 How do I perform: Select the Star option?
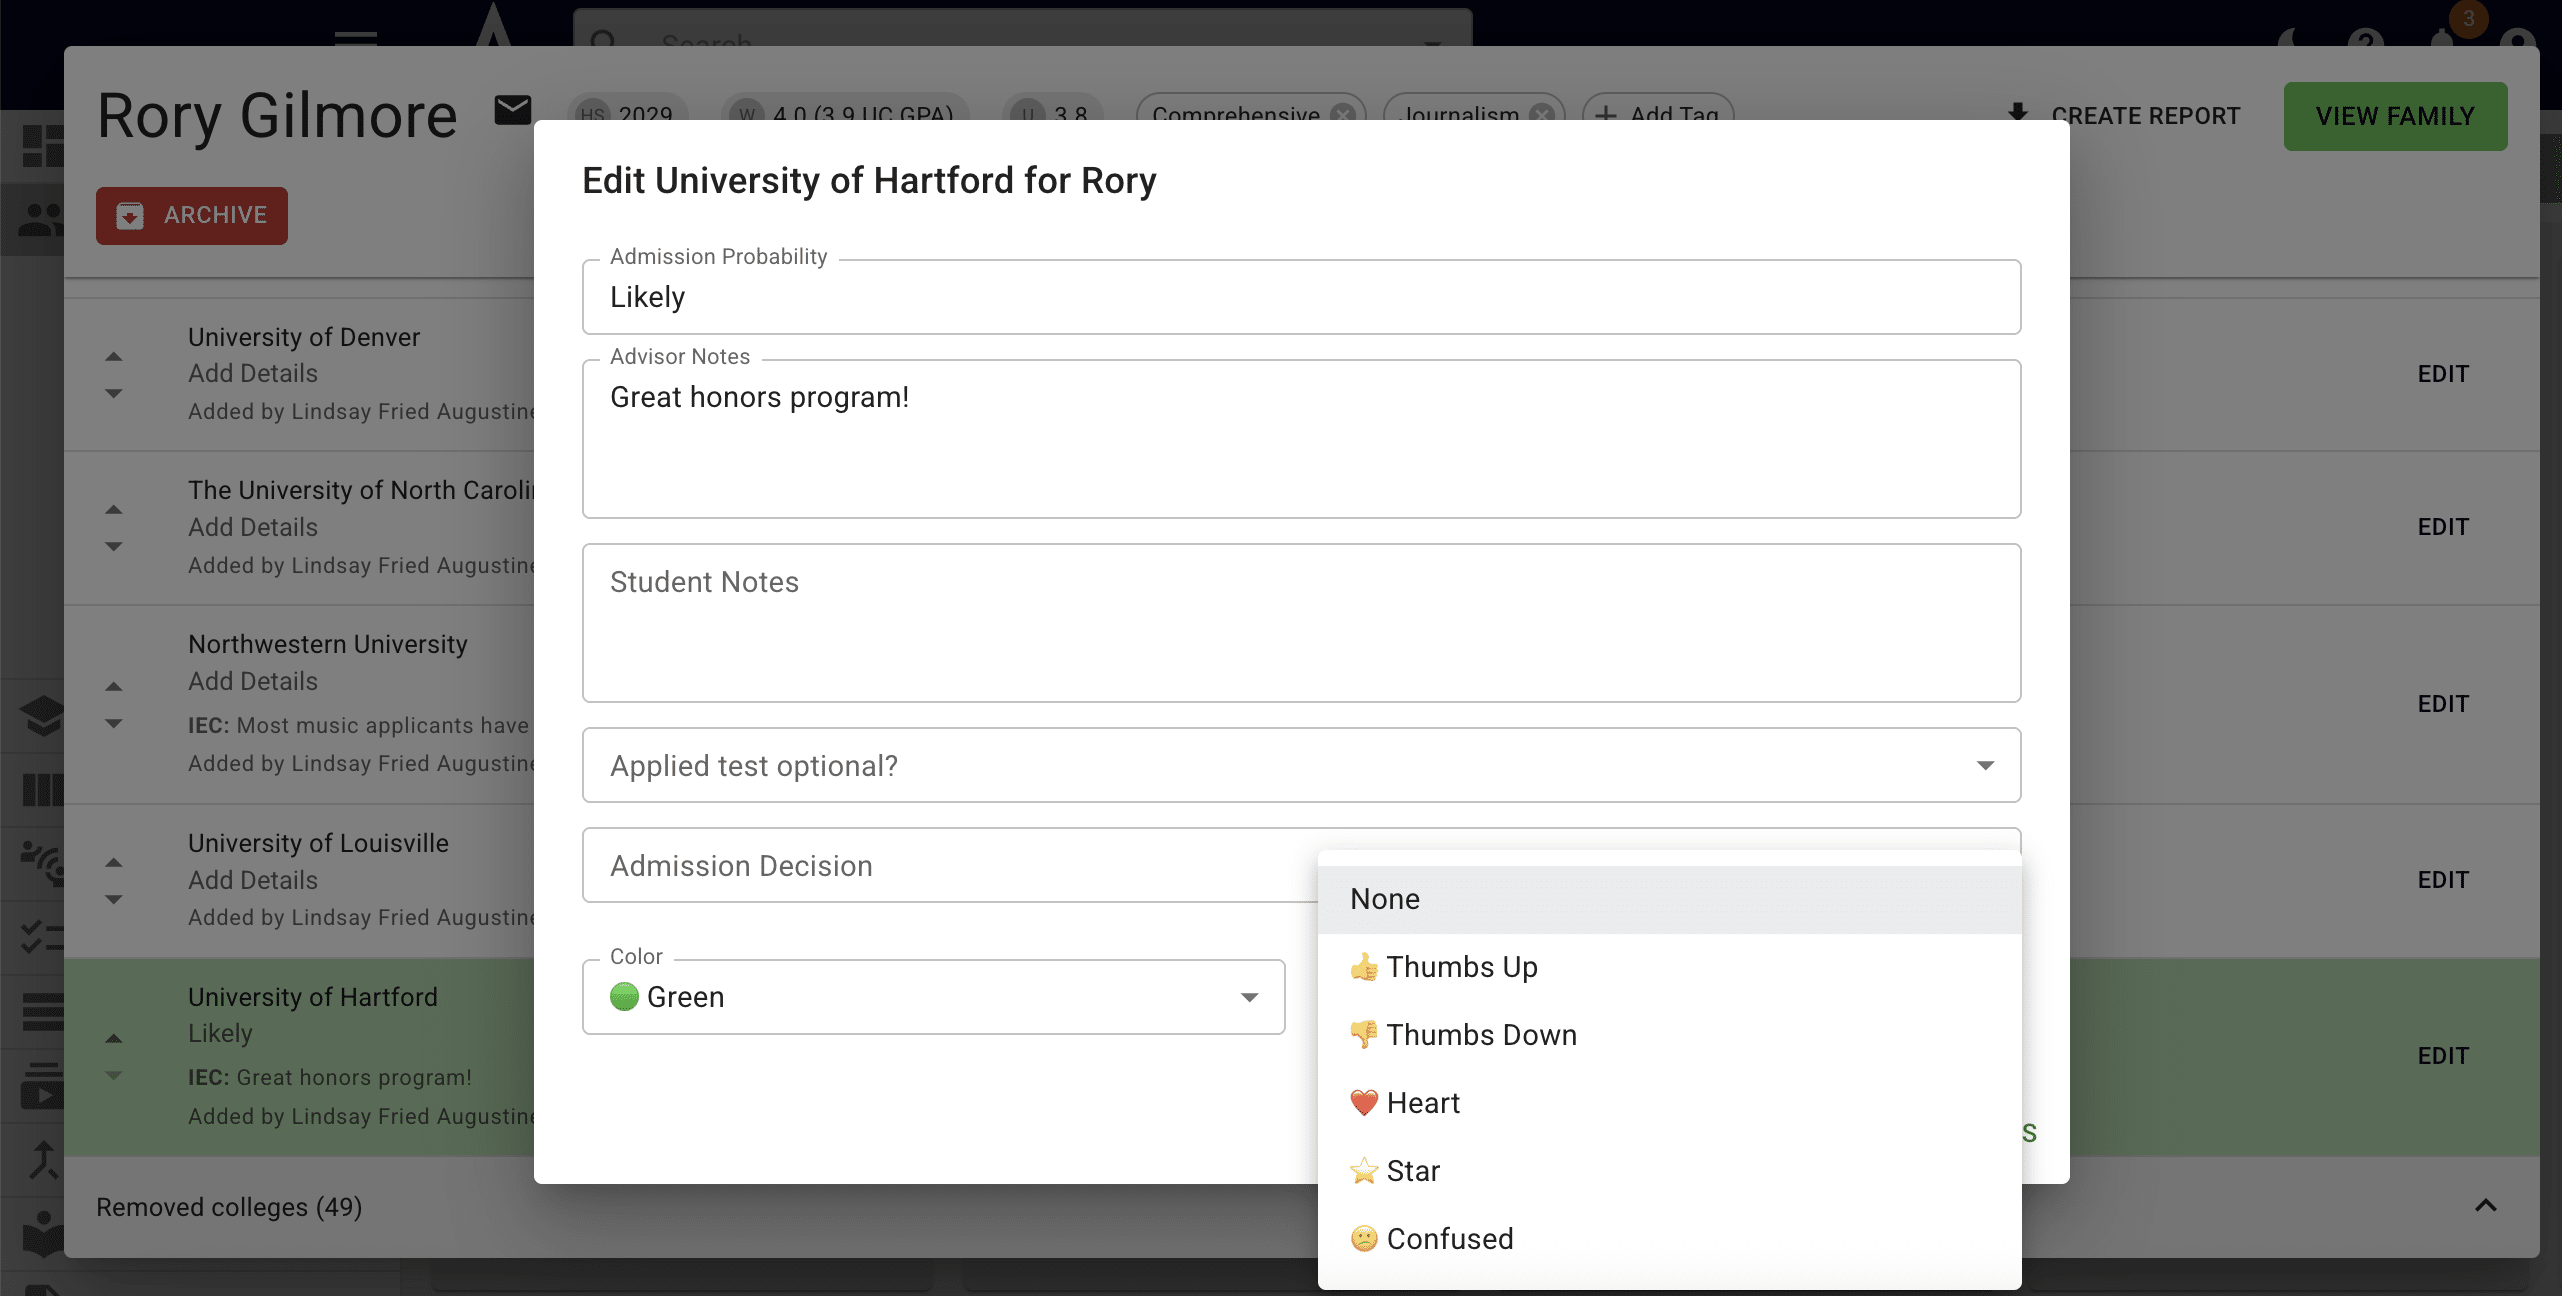click(x=1669, y=1171)
